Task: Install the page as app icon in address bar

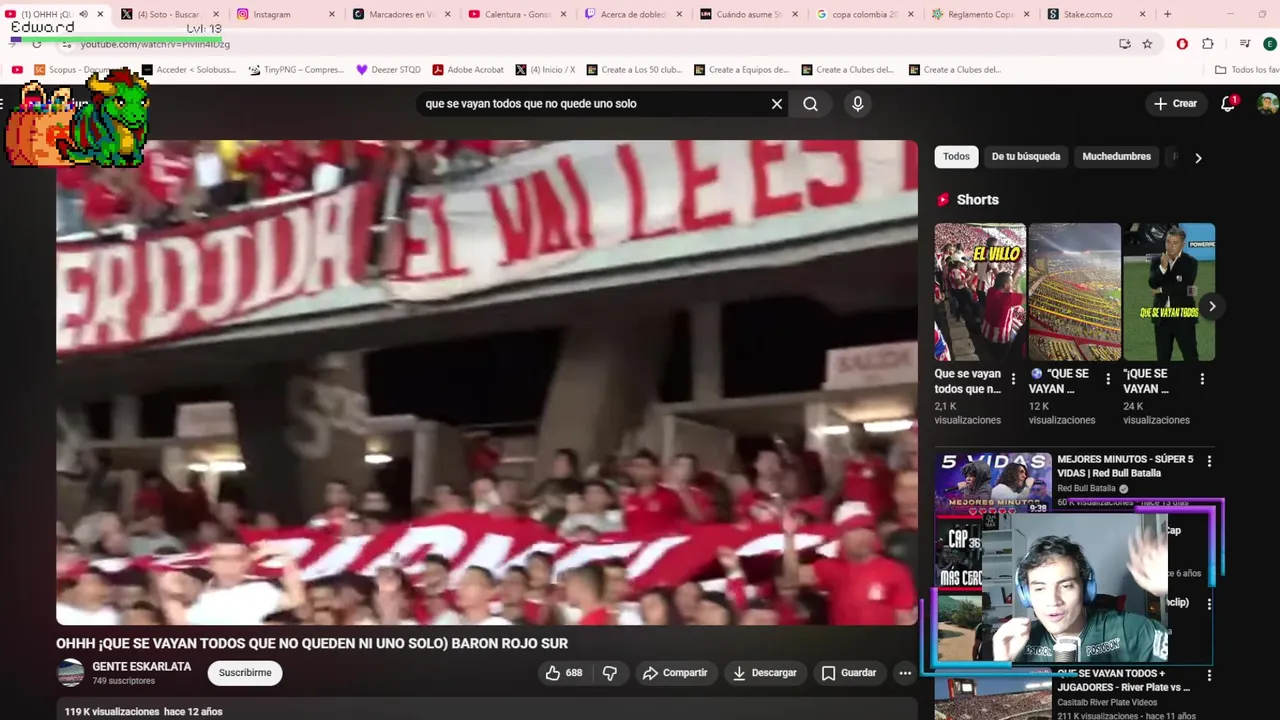Action: (x=1125, y=44)
